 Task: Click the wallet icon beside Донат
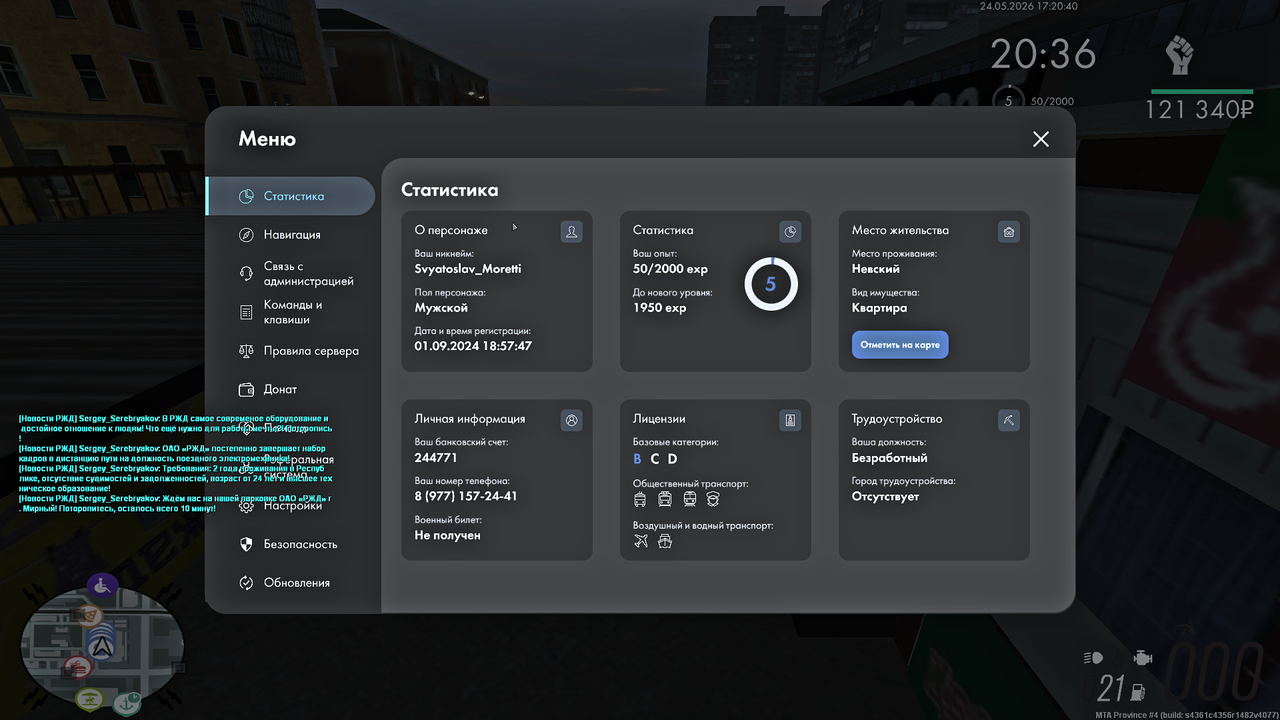pyautogui.click(x=246, y=389)
